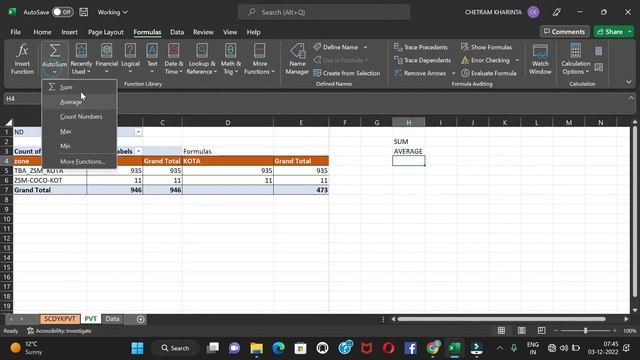Click Accessibility: Investigate in status bar
Screen dimensions: 640x360
[x=59, y=331]
